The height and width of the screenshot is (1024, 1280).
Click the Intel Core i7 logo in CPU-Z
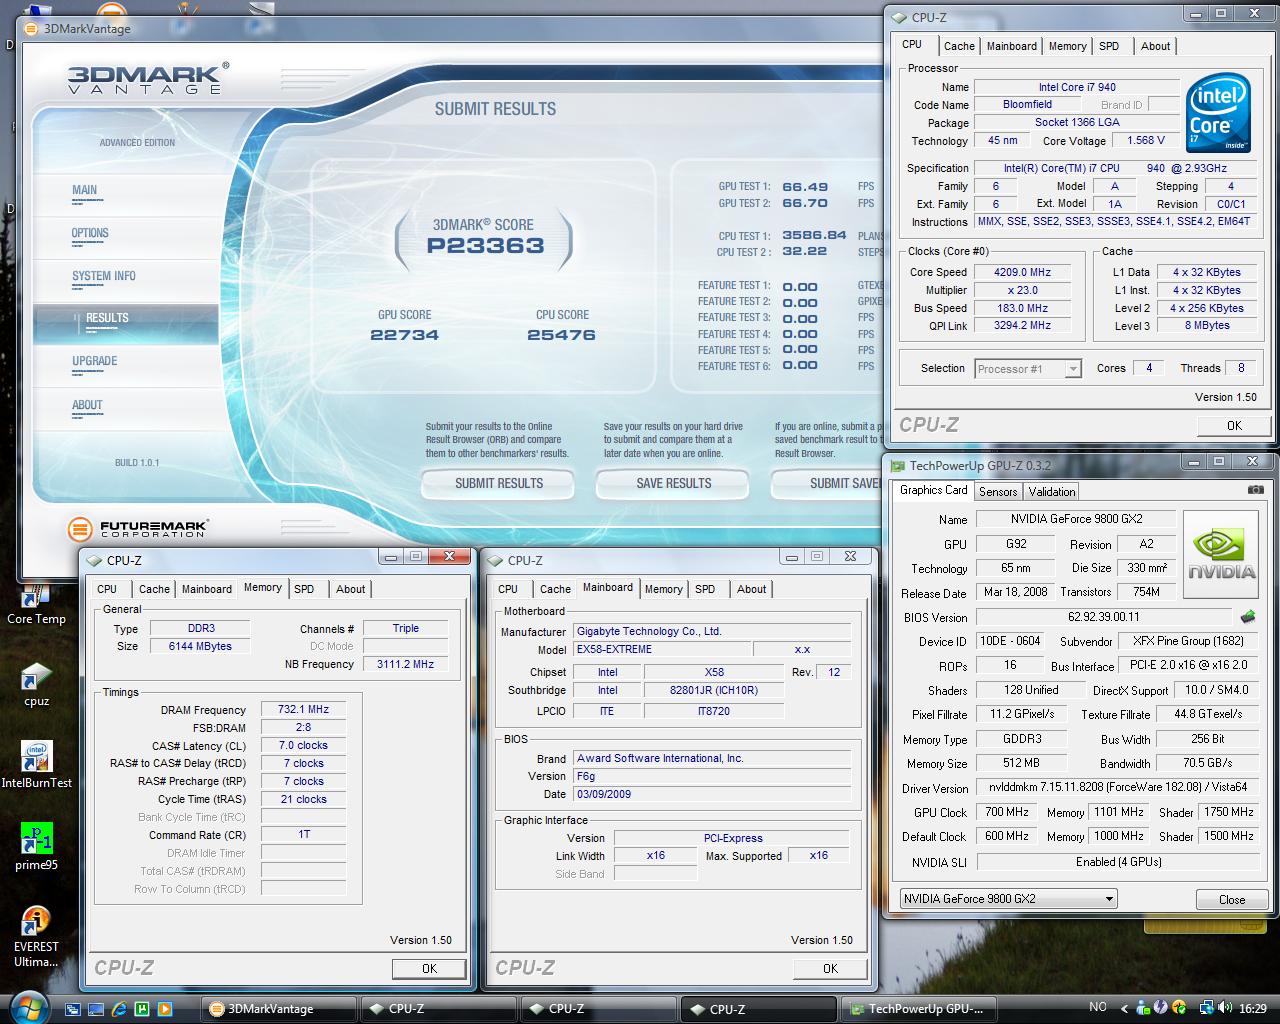pos(1219,114)
